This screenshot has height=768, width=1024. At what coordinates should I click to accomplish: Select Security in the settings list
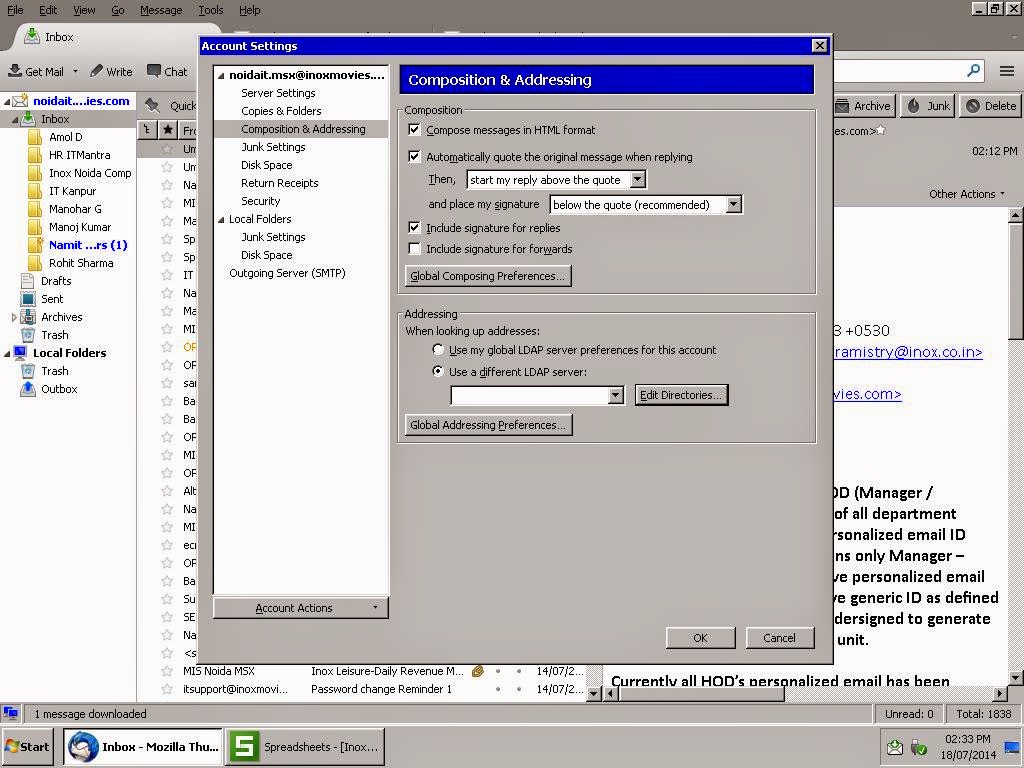tap(260, 201)
